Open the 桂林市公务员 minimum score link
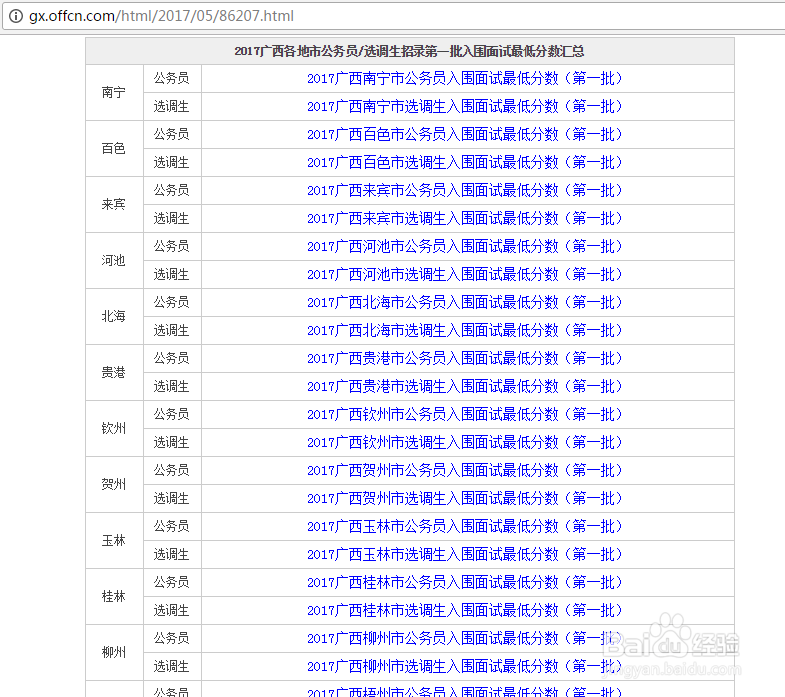The width and height of the screenshot is (785, 697). click(465, 583)
